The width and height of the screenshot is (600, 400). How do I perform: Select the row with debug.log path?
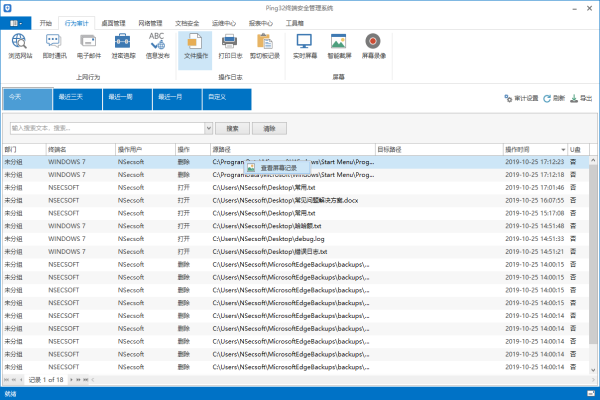[x=296, y=239]
